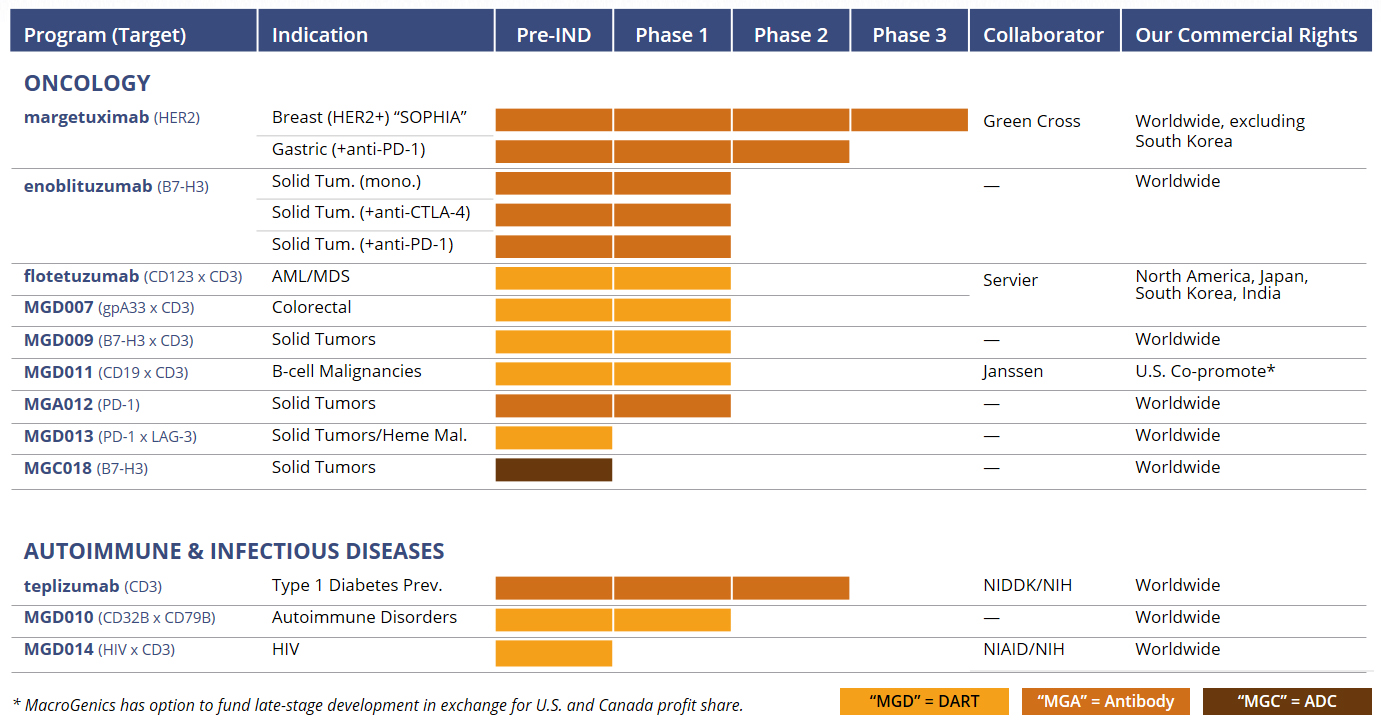Click the U.S. Co-promote* rights text
This screenshot has height=726, width=1381.
(x=1205, y=371)
